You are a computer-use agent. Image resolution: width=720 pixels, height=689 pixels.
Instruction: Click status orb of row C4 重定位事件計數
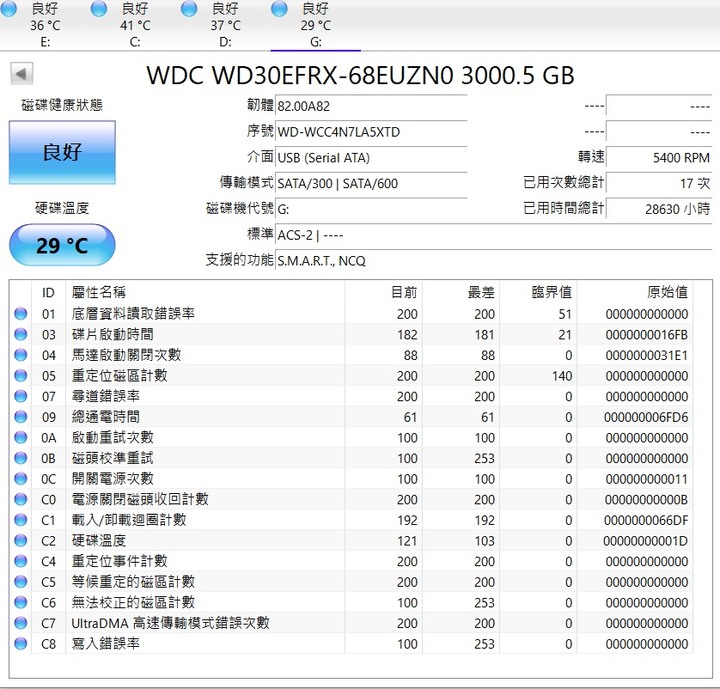(x=21, y=561)
